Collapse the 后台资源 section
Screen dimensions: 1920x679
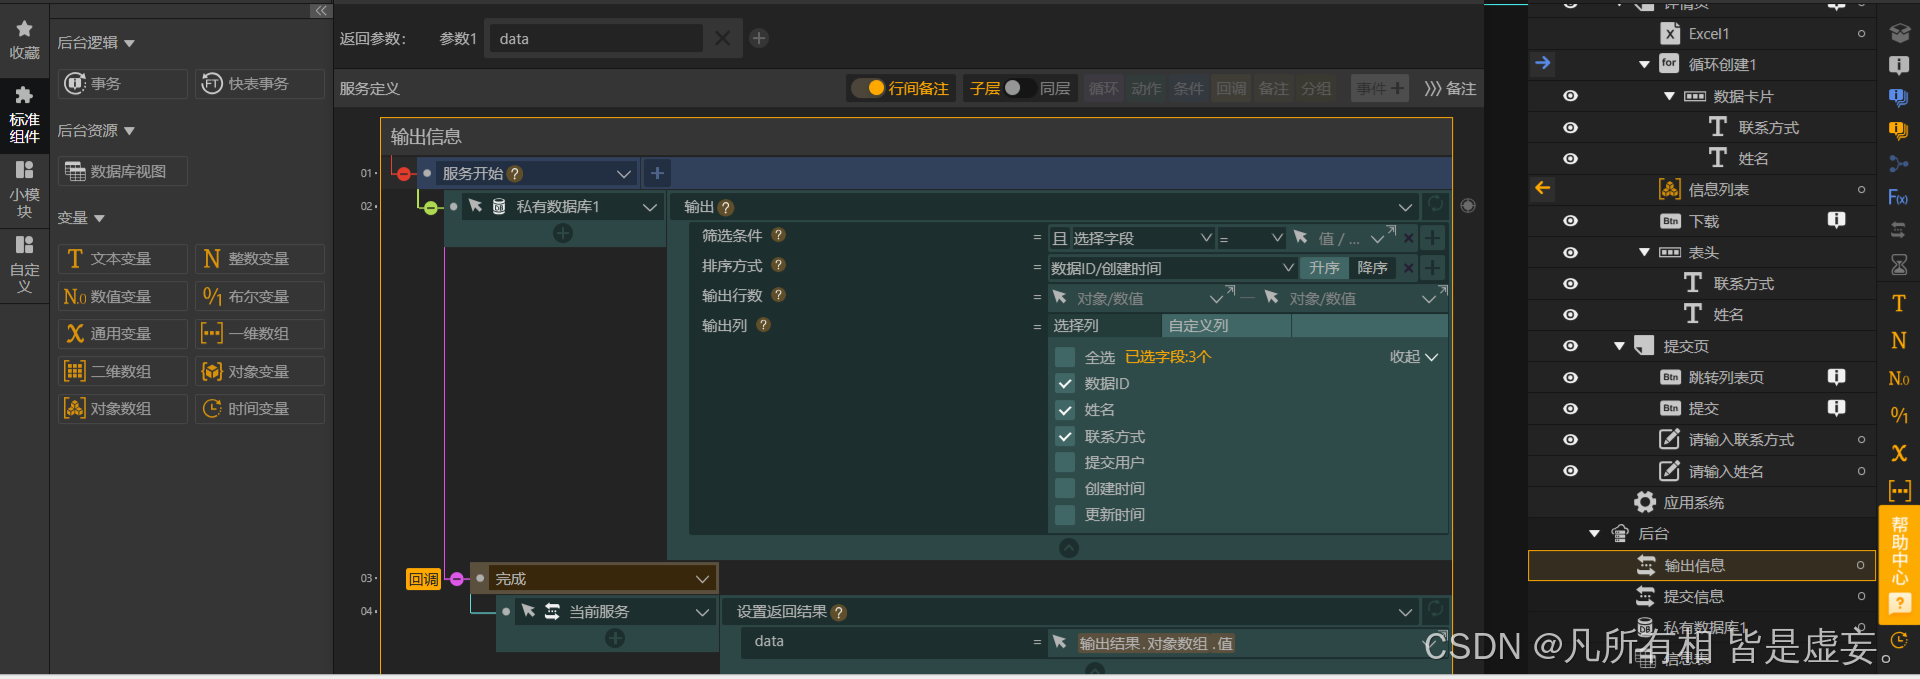pos(129,131)
